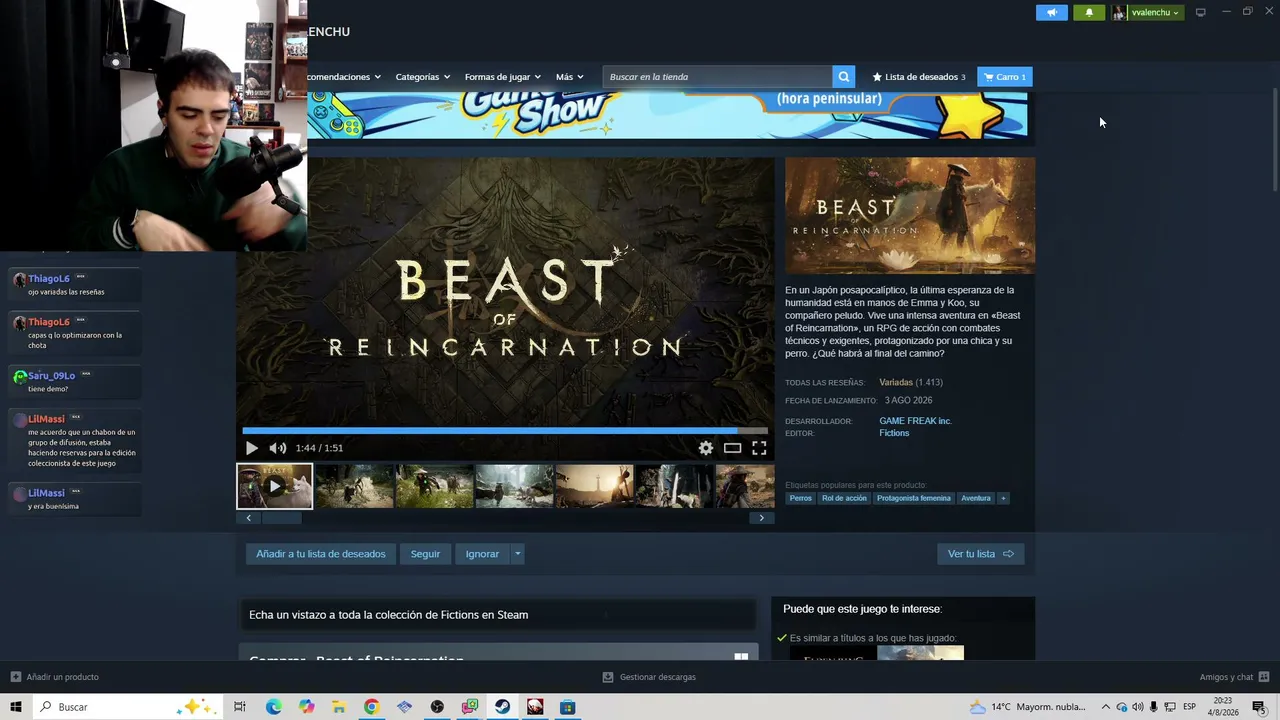The width and height of the screenshot is (1280, 720).
Task: Open the Ignorar options dropdown arrow
Action: [517, 554]
